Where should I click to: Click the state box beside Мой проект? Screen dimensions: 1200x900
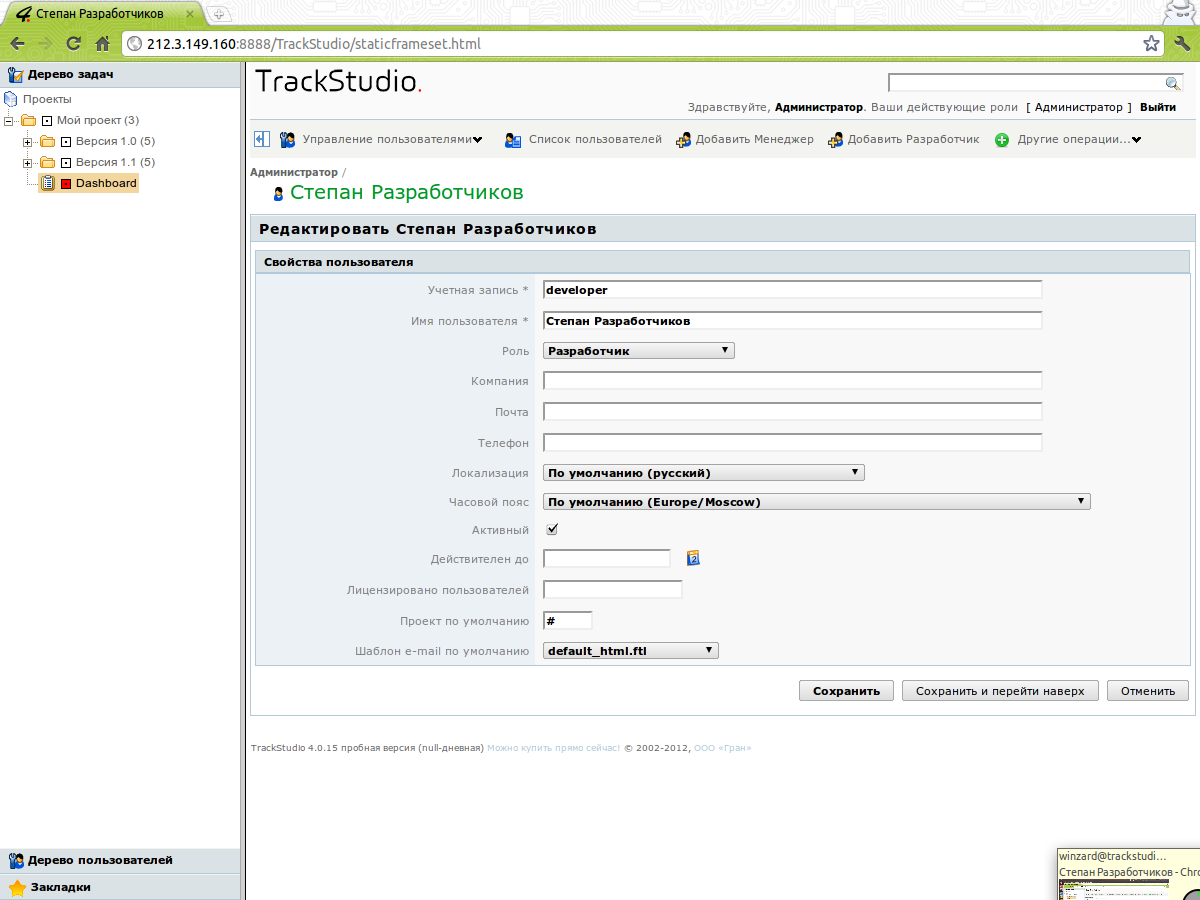pyautogui.click(x=47, y=120)
